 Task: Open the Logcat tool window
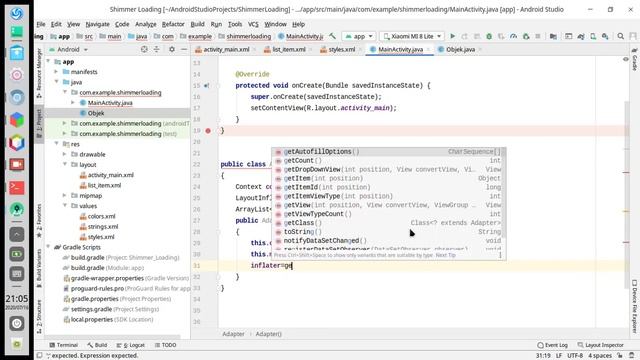coord(131,345)
